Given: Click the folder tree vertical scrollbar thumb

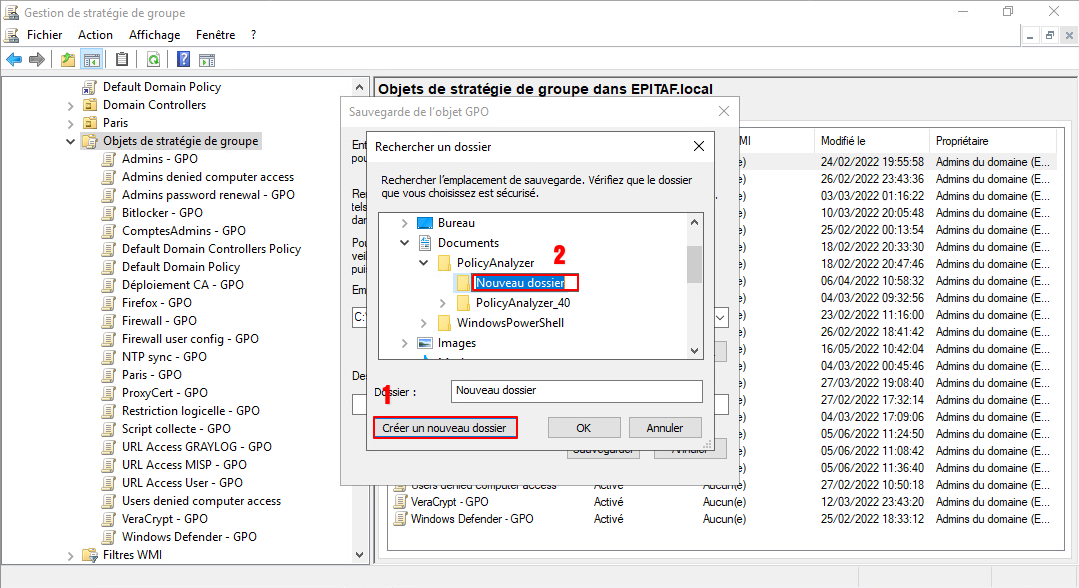Looking at the screenshot, I should pos(694,265).
